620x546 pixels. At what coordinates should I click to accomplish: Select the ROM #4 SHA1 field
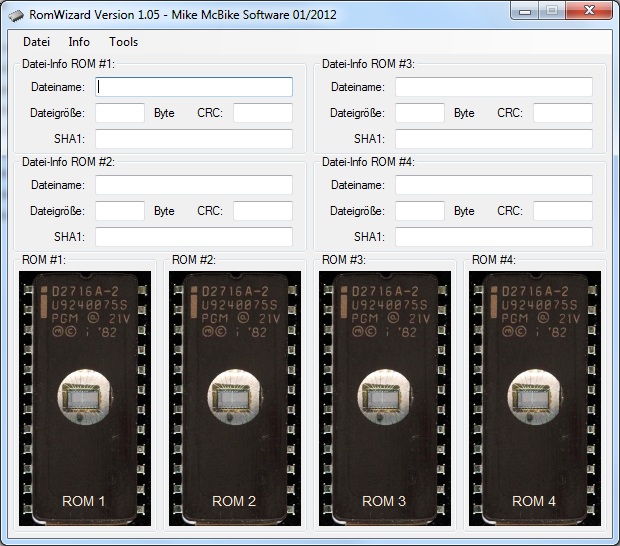(494, 237)
